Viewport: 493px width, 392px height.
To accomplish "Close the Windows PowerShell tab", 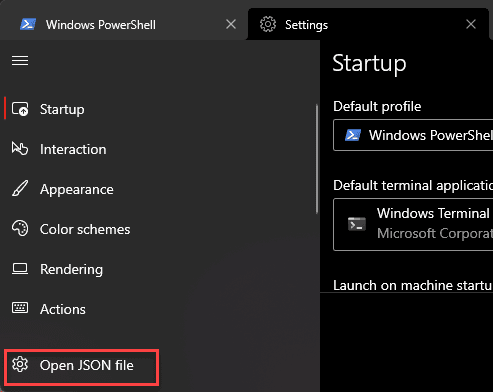I will coord(231,24).
